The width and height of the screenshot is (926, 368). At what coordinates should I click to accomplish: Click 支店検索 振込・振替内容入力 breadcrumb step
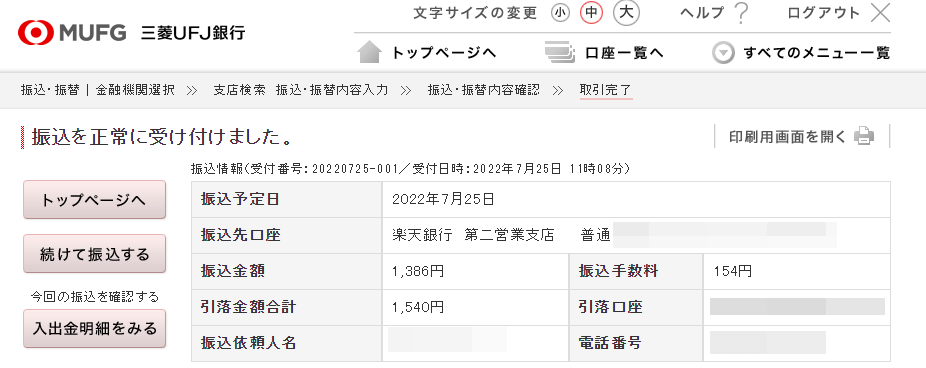coord(301,90)
